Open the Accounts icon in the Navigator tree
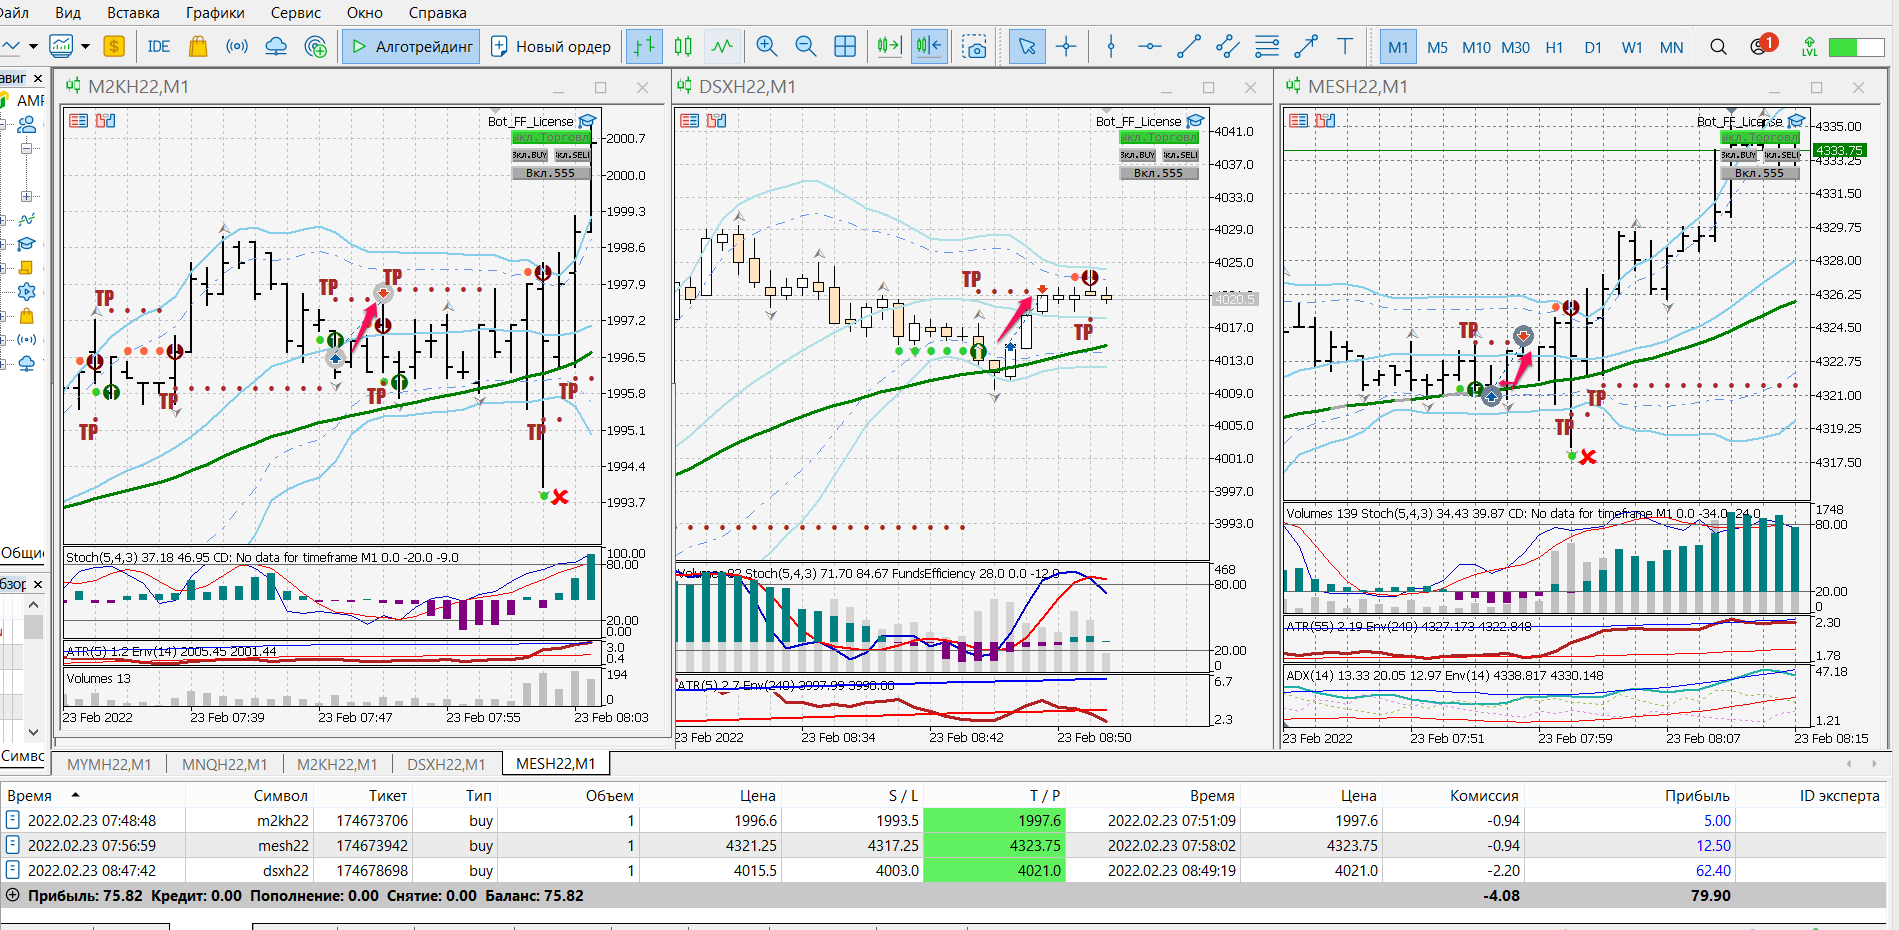The image size is (1899, 930). tap(27, 124)
